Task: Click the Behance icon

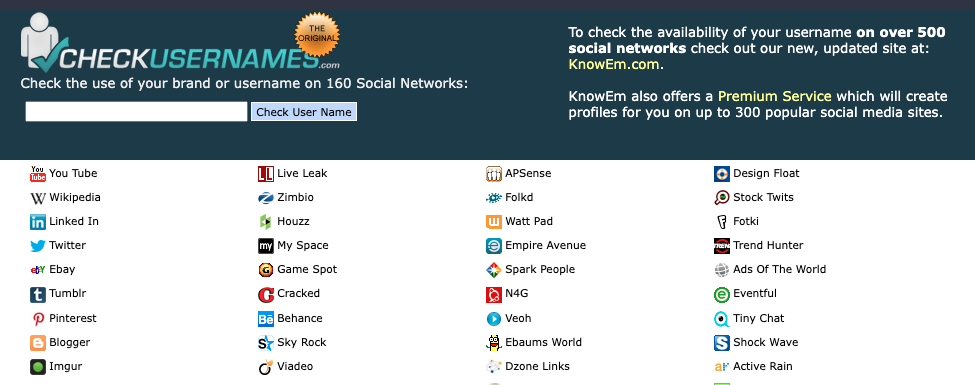Action: click(266, 318)
